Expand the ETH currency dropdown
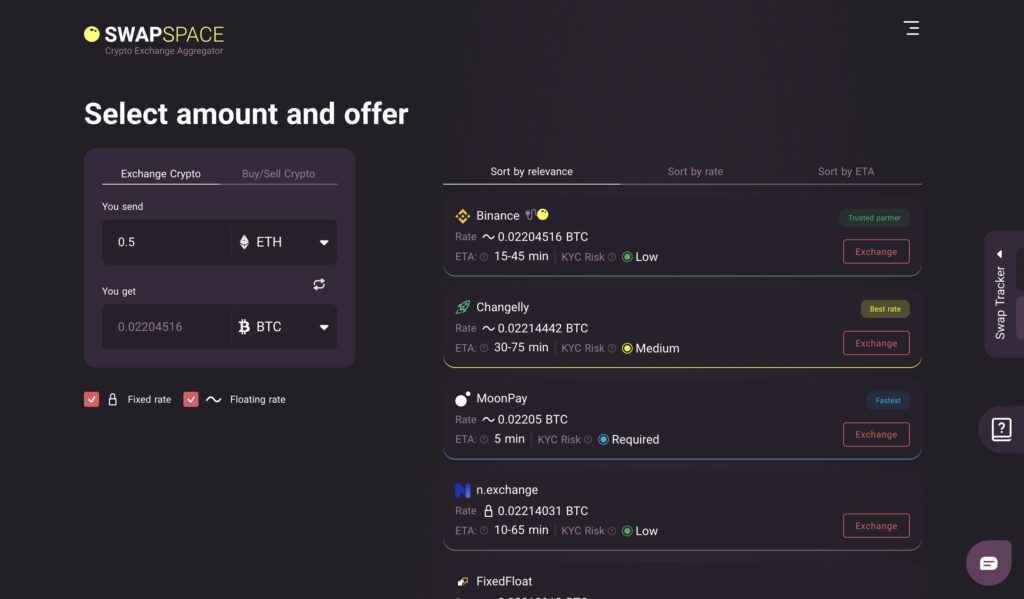 coord(324,242)
